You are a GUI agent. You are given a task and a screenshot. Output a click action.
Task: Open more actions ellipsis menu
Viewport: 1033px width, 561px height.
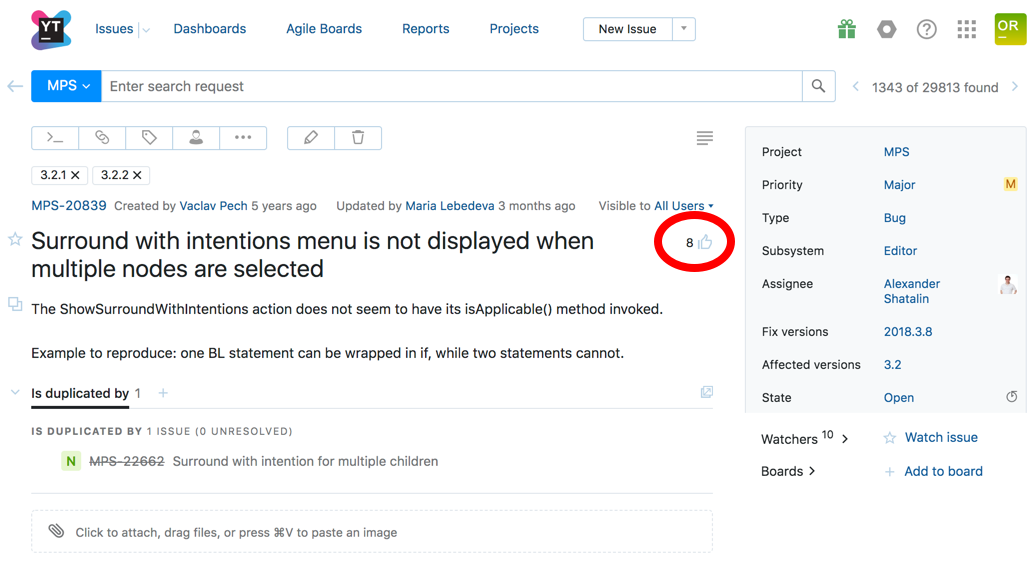point(243,138)
